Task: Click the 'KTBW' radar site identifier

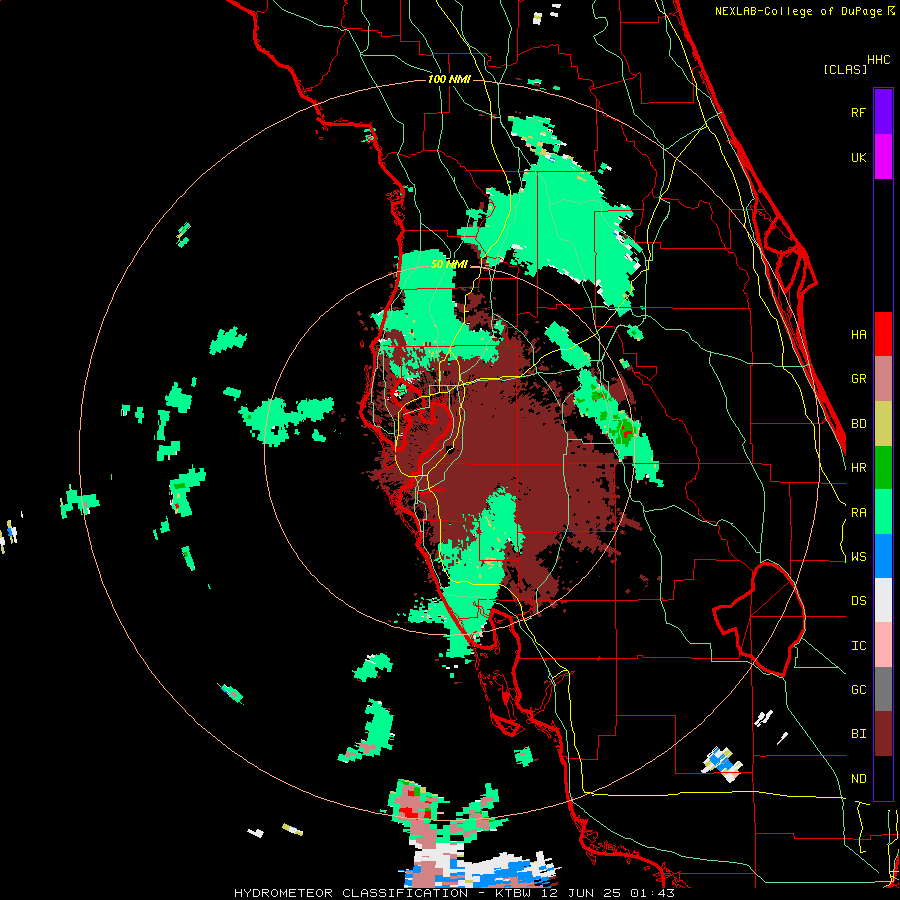Action: pos(513,893)
